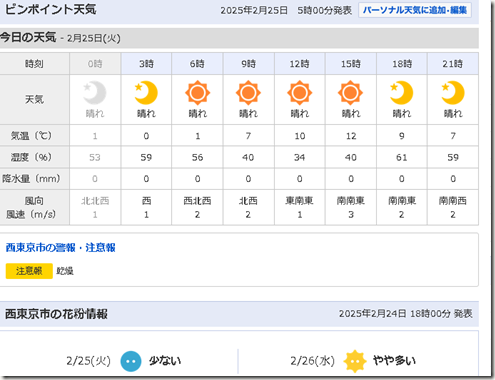Click the 3時 moon weather icon
The width and height of the screenshot is (495, 380).
point(146,92)
